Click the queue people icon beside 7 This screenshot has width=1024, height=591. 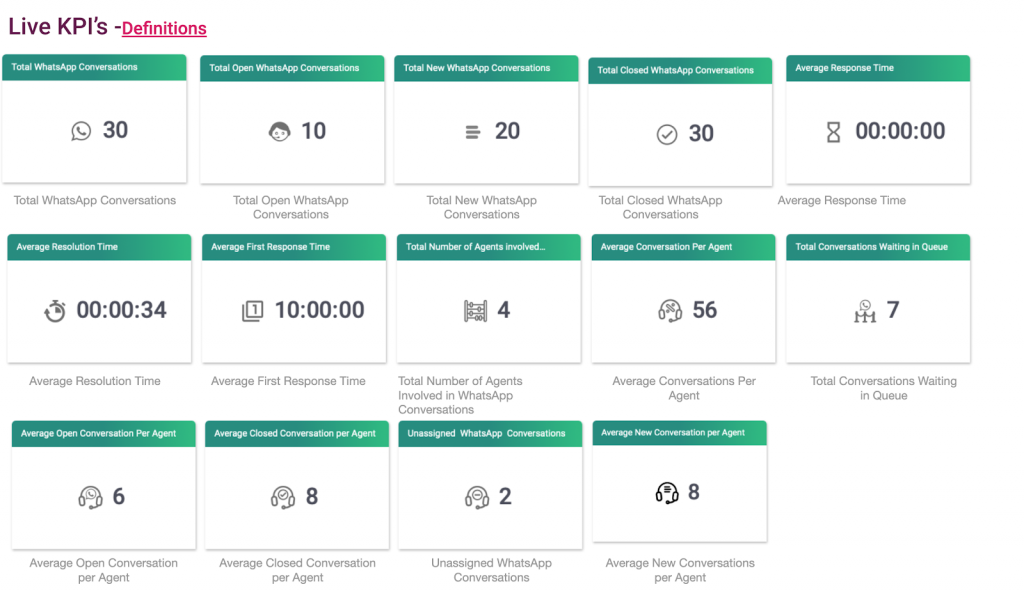pyautogui.click(x=865, y=311)
